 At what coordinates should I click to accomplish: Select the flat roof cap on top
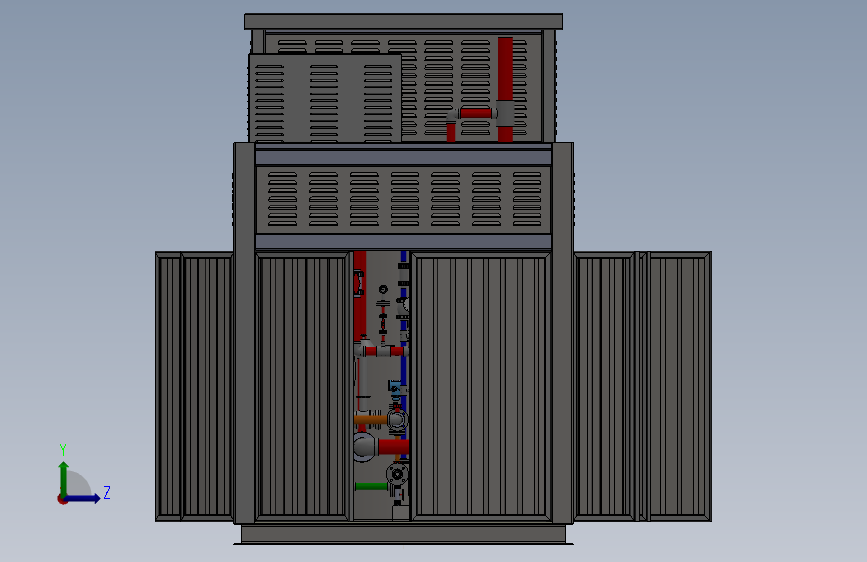coord(404,22)
